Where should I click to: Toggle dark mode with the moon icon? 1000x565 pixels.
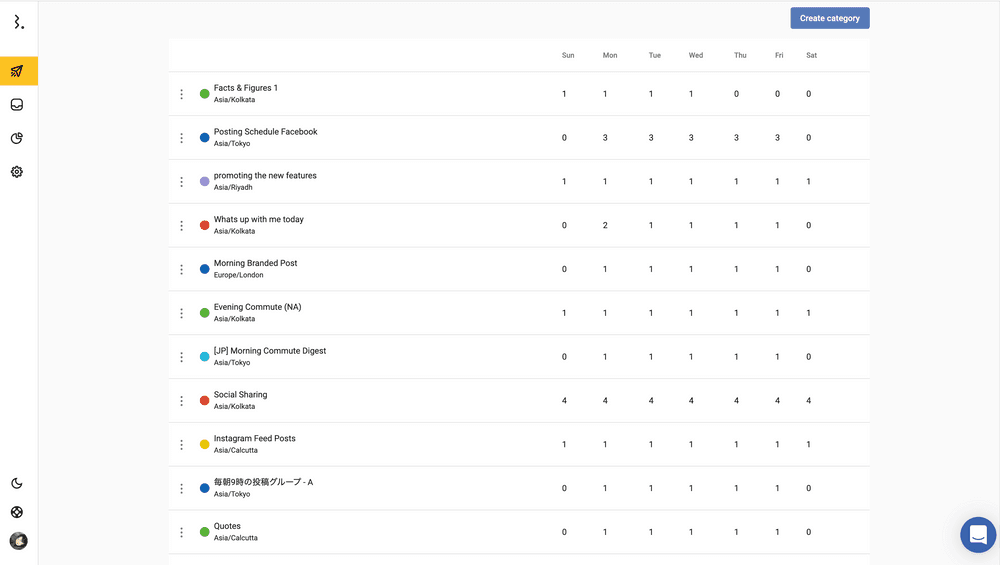coord(18,484)
